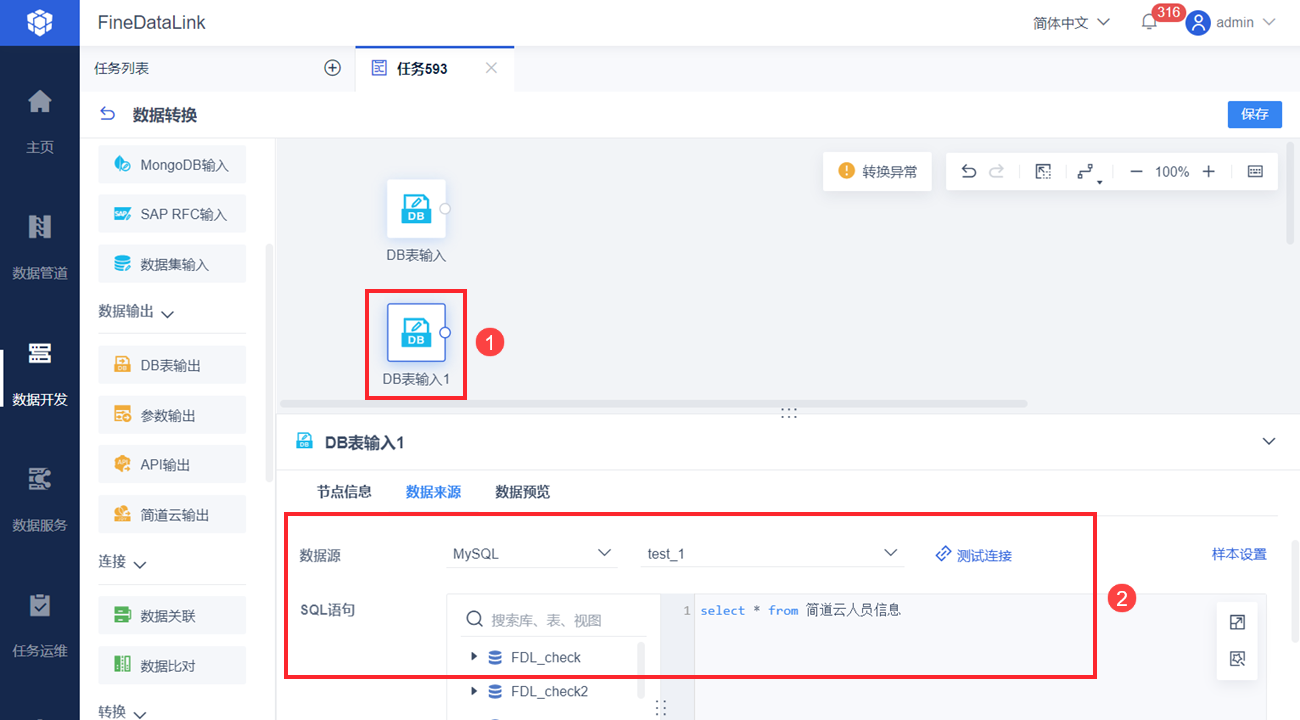Screen dimensions: 1300x720
Task: Choose the 数据比对 operator
Action: (172, 664)
